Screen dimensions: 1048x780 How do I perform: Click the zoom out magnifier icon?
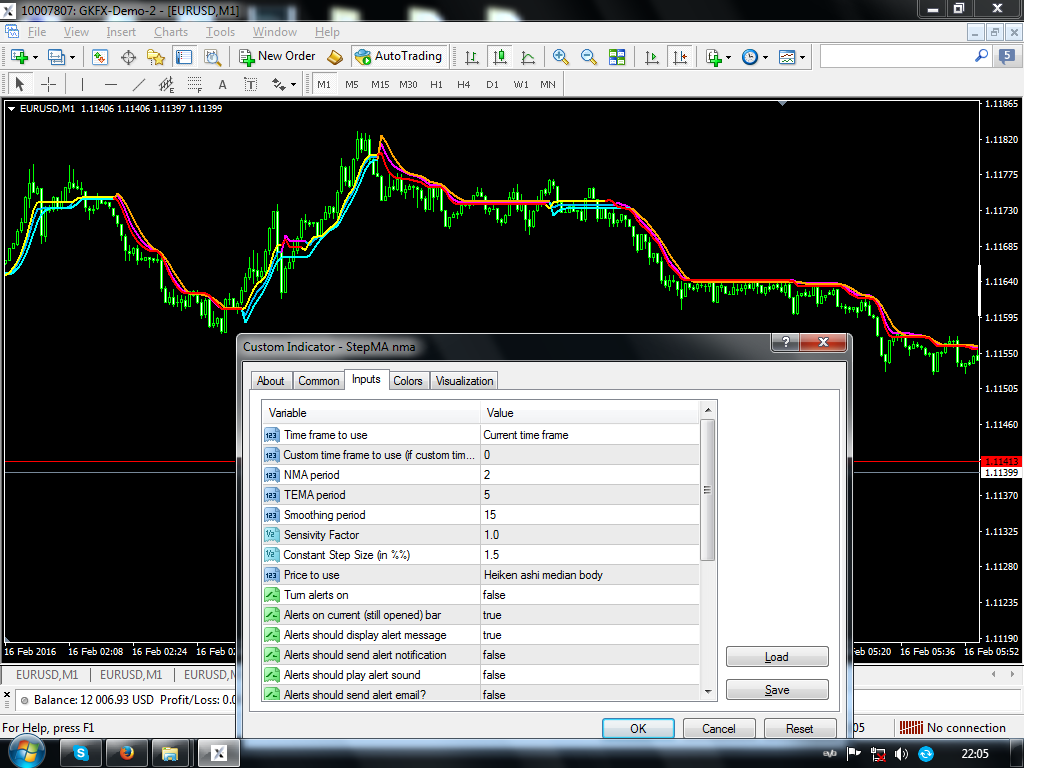coord(588,57)
